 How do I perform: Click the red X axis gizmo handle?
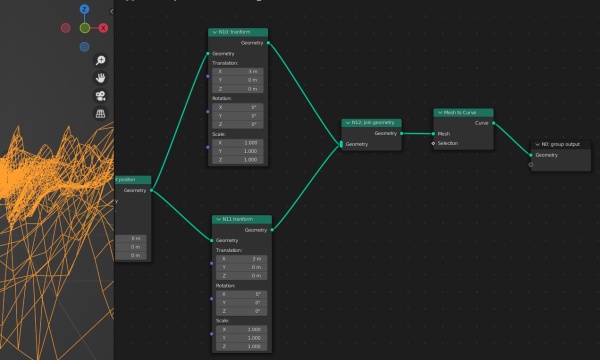103,28
